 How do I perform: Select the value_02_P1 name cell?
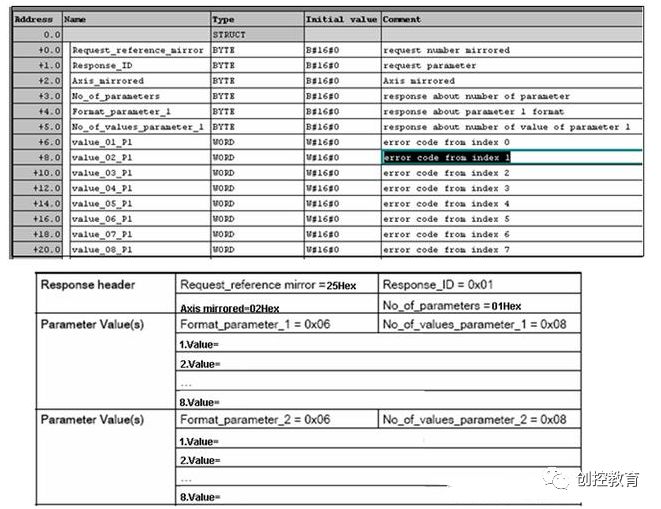click(140, 157)
